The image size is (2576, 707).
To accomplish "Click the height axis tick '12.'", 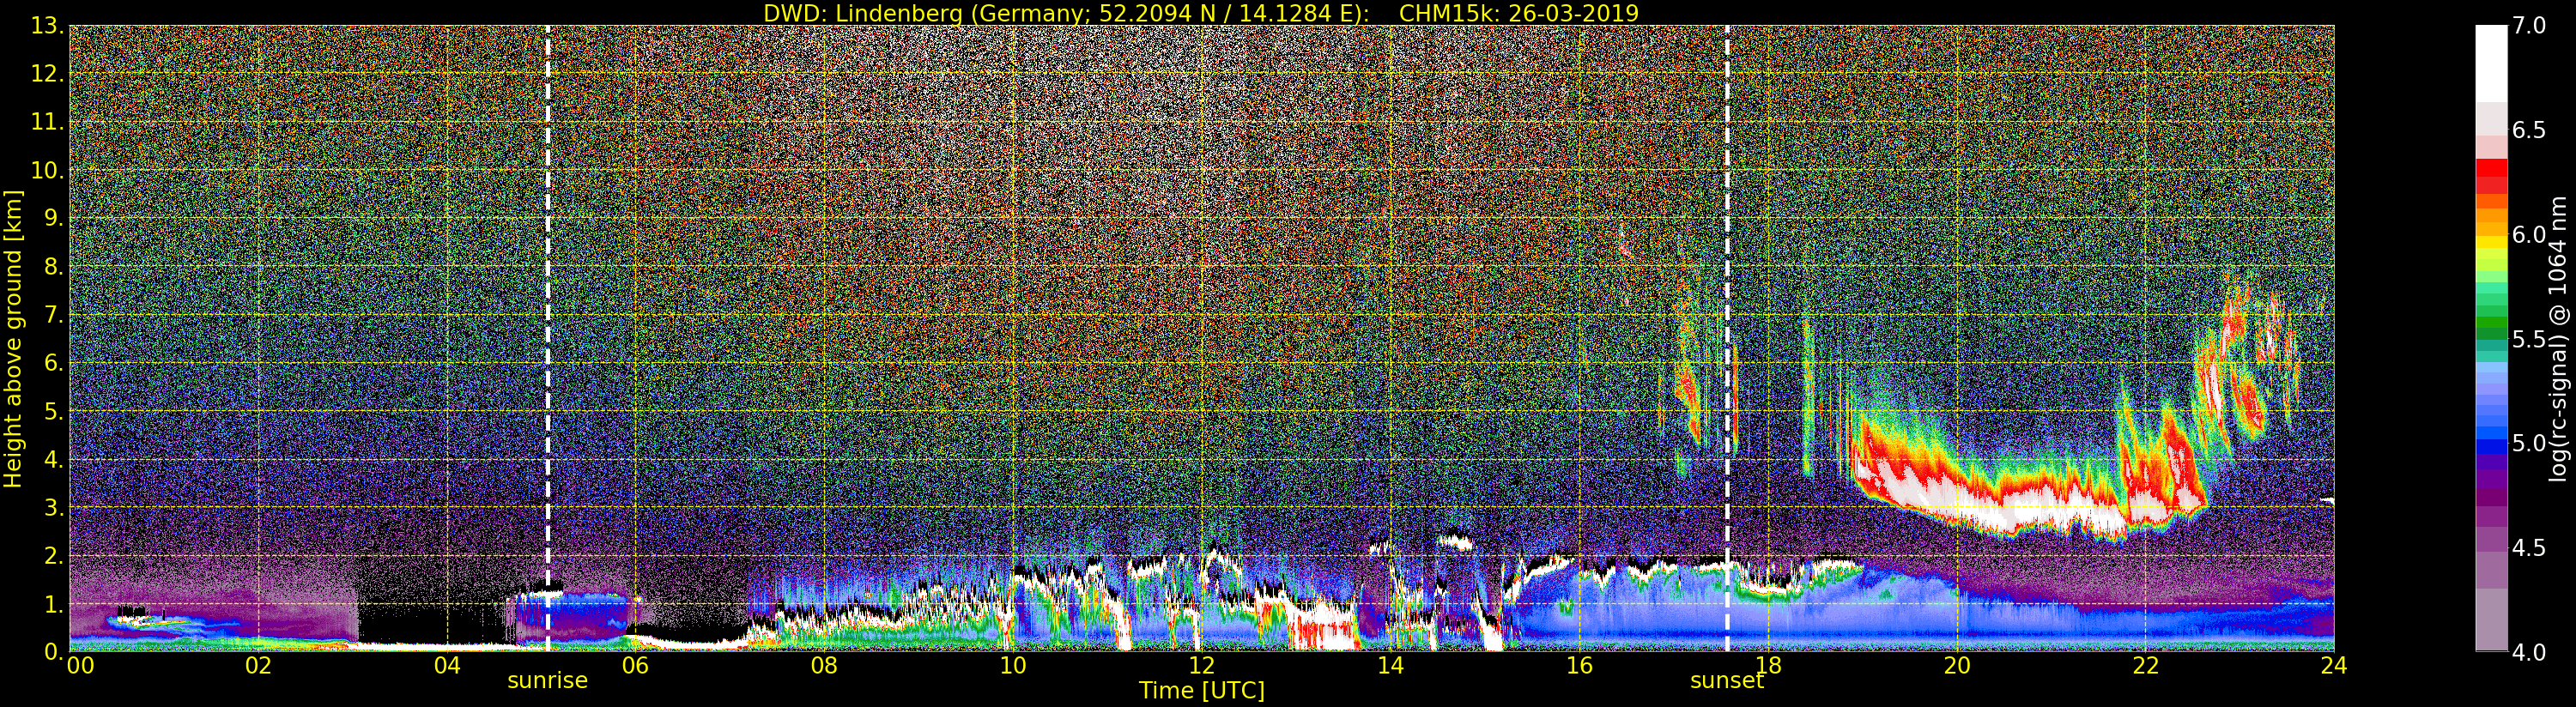I will [47, 74].
